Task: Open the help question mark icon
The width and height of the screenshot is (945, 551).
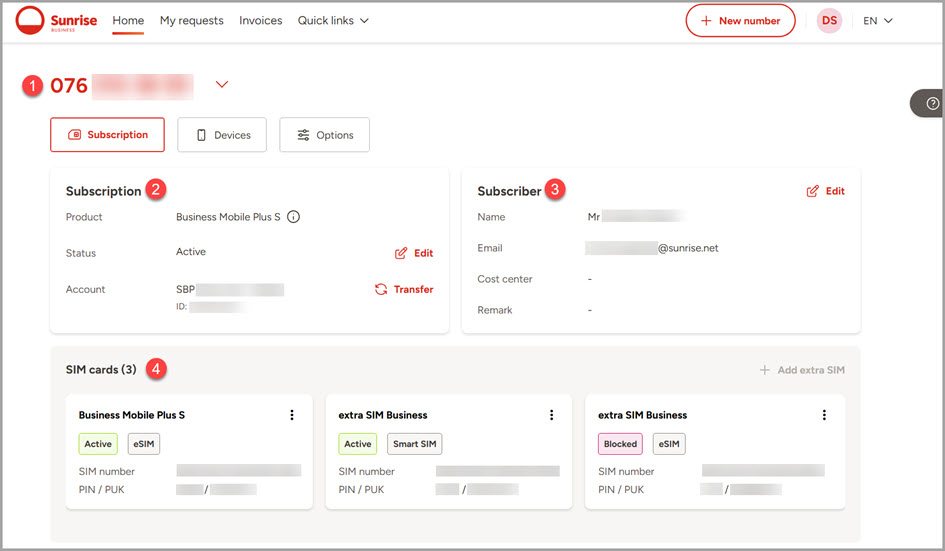Action: pos(932,103)
